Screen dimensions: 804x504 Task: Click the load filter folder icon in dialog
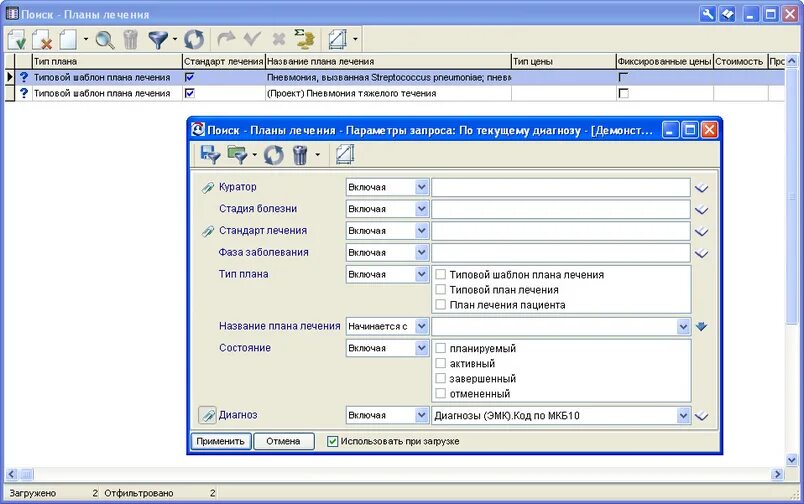[x=237, y=154]
